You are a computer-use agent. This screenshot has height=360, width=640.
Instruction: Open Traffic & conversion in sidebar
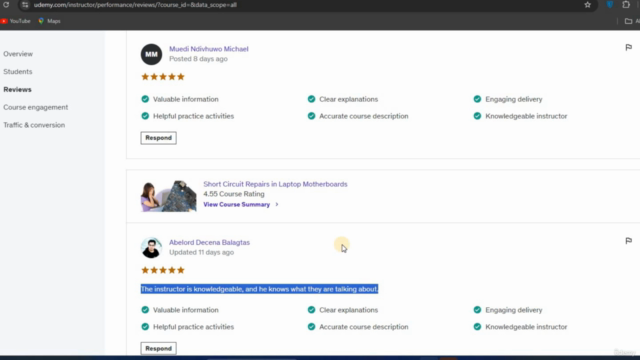pos(34,125)
